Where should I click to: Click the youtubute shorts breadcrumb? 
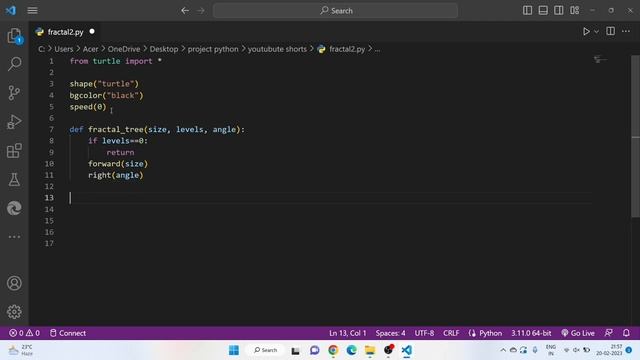coord(277,49)
